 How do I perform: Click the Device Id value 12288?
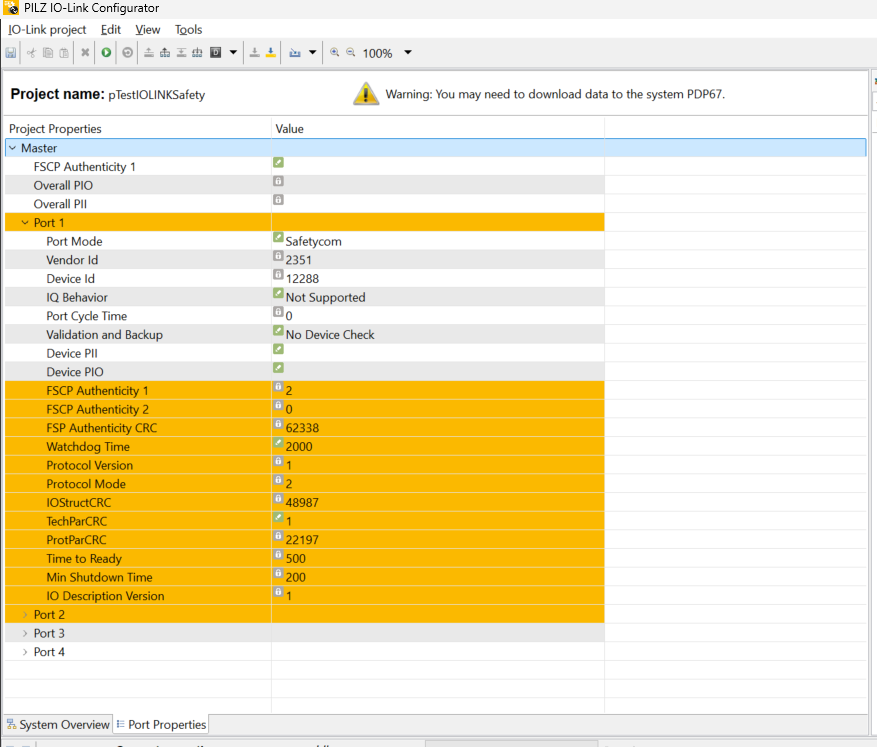tap(302, 278)
